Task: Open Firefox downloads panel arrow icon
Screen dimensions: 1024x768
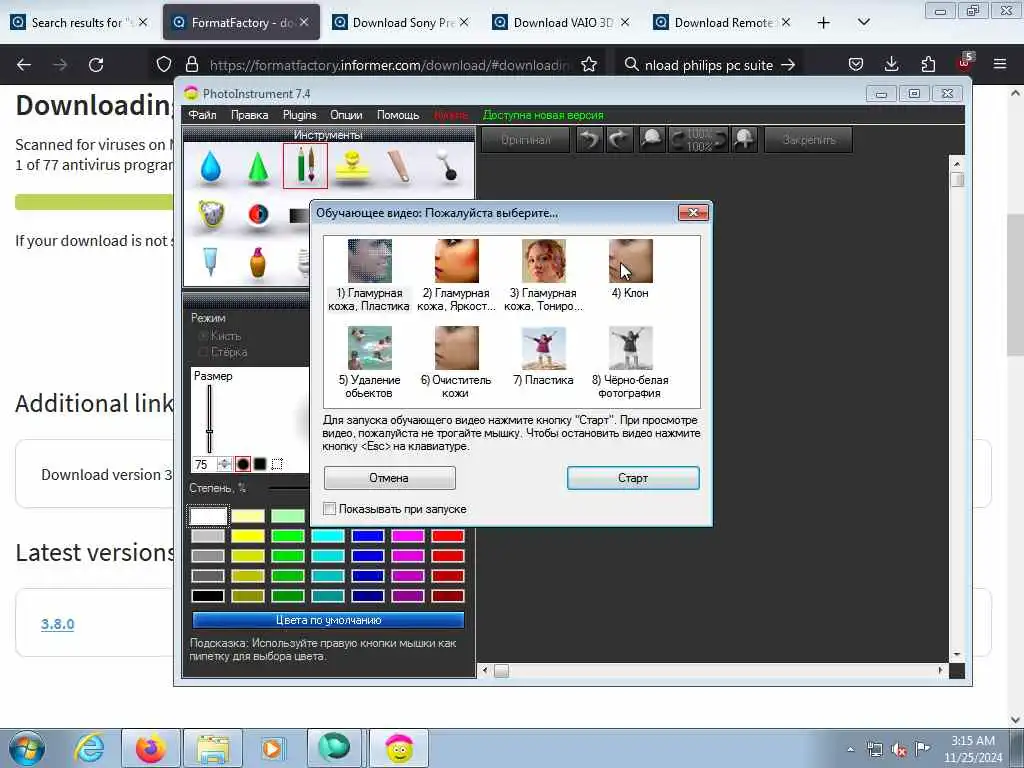Action: [891, 64]
